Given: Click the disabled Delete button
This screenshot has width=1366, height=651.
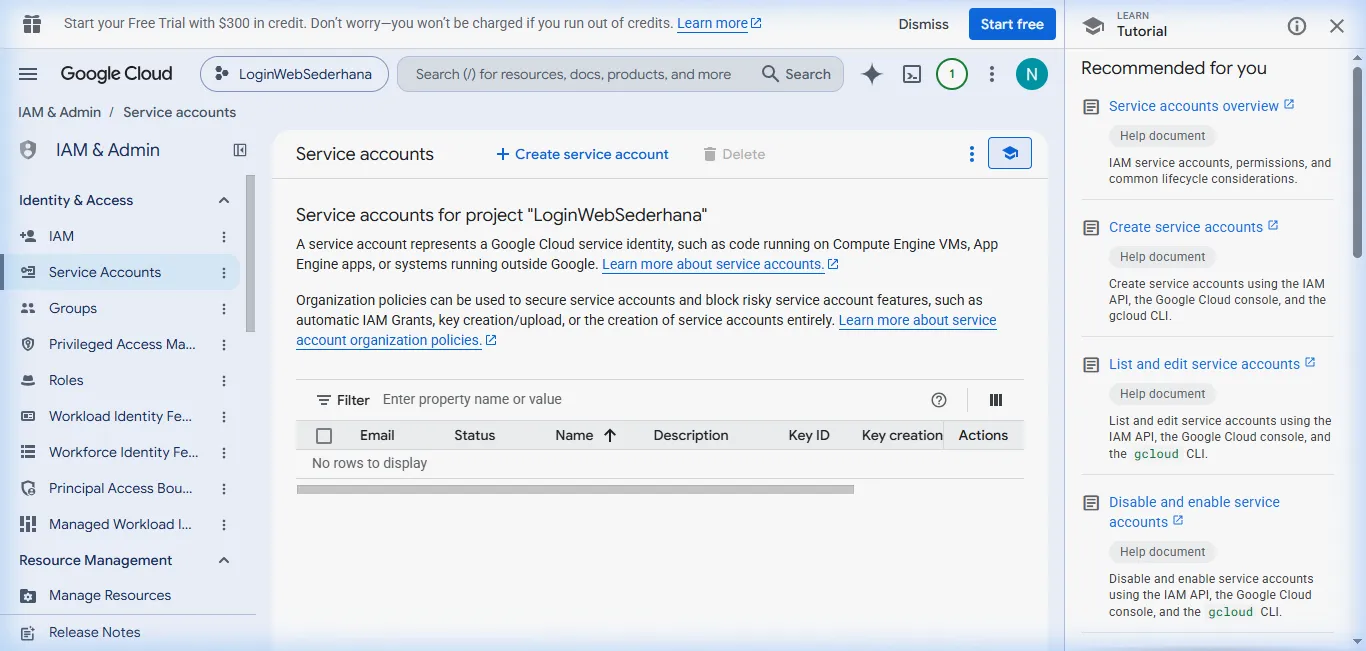Looking at the screenshot, I should (x=734, y=154).
